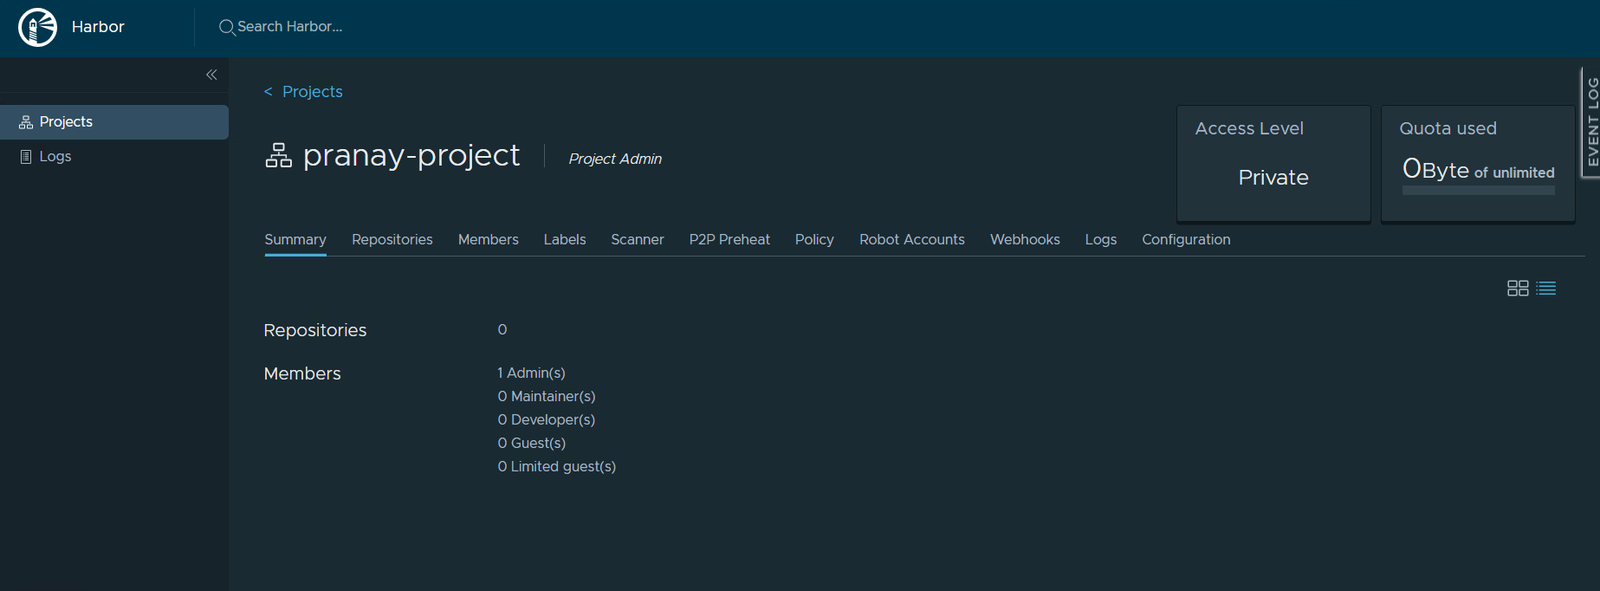1600x591 pixels.
Task: Click the 0Byte of unlimited text
Action: point(1478,169)
